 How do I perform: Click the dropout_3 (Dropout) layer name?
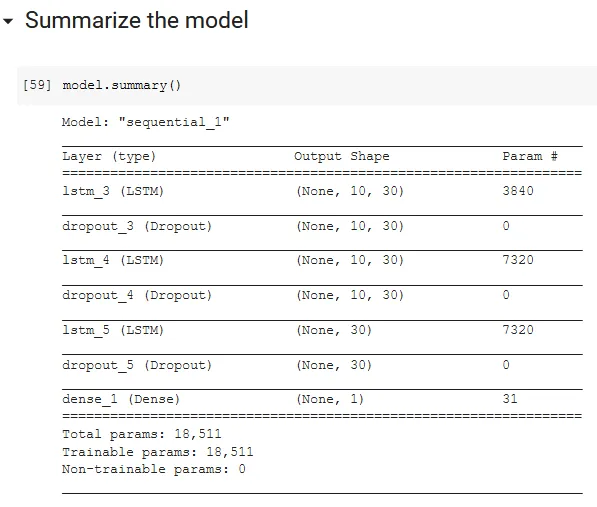[137, 226]
